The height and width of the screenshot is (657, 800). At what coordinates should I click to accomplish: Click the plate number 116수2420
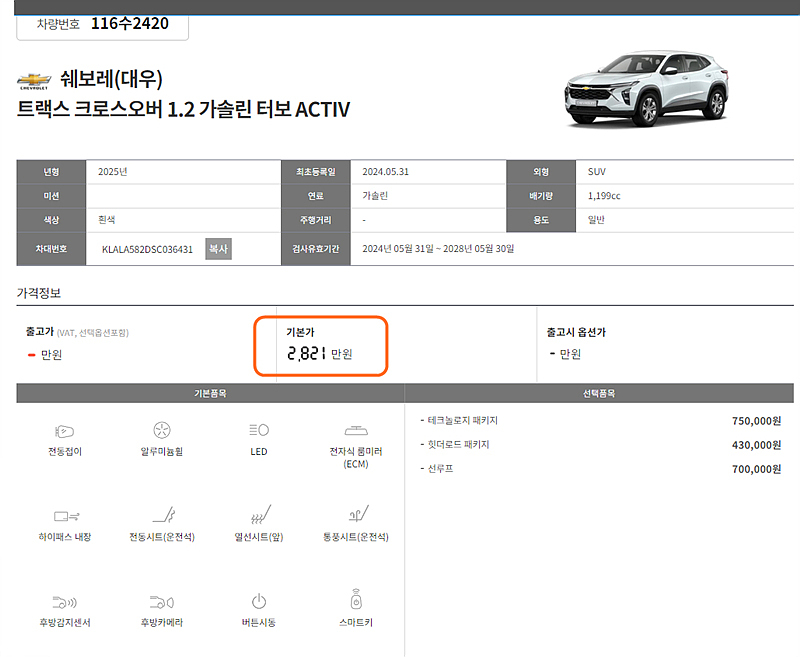click(x=130, y=23)
